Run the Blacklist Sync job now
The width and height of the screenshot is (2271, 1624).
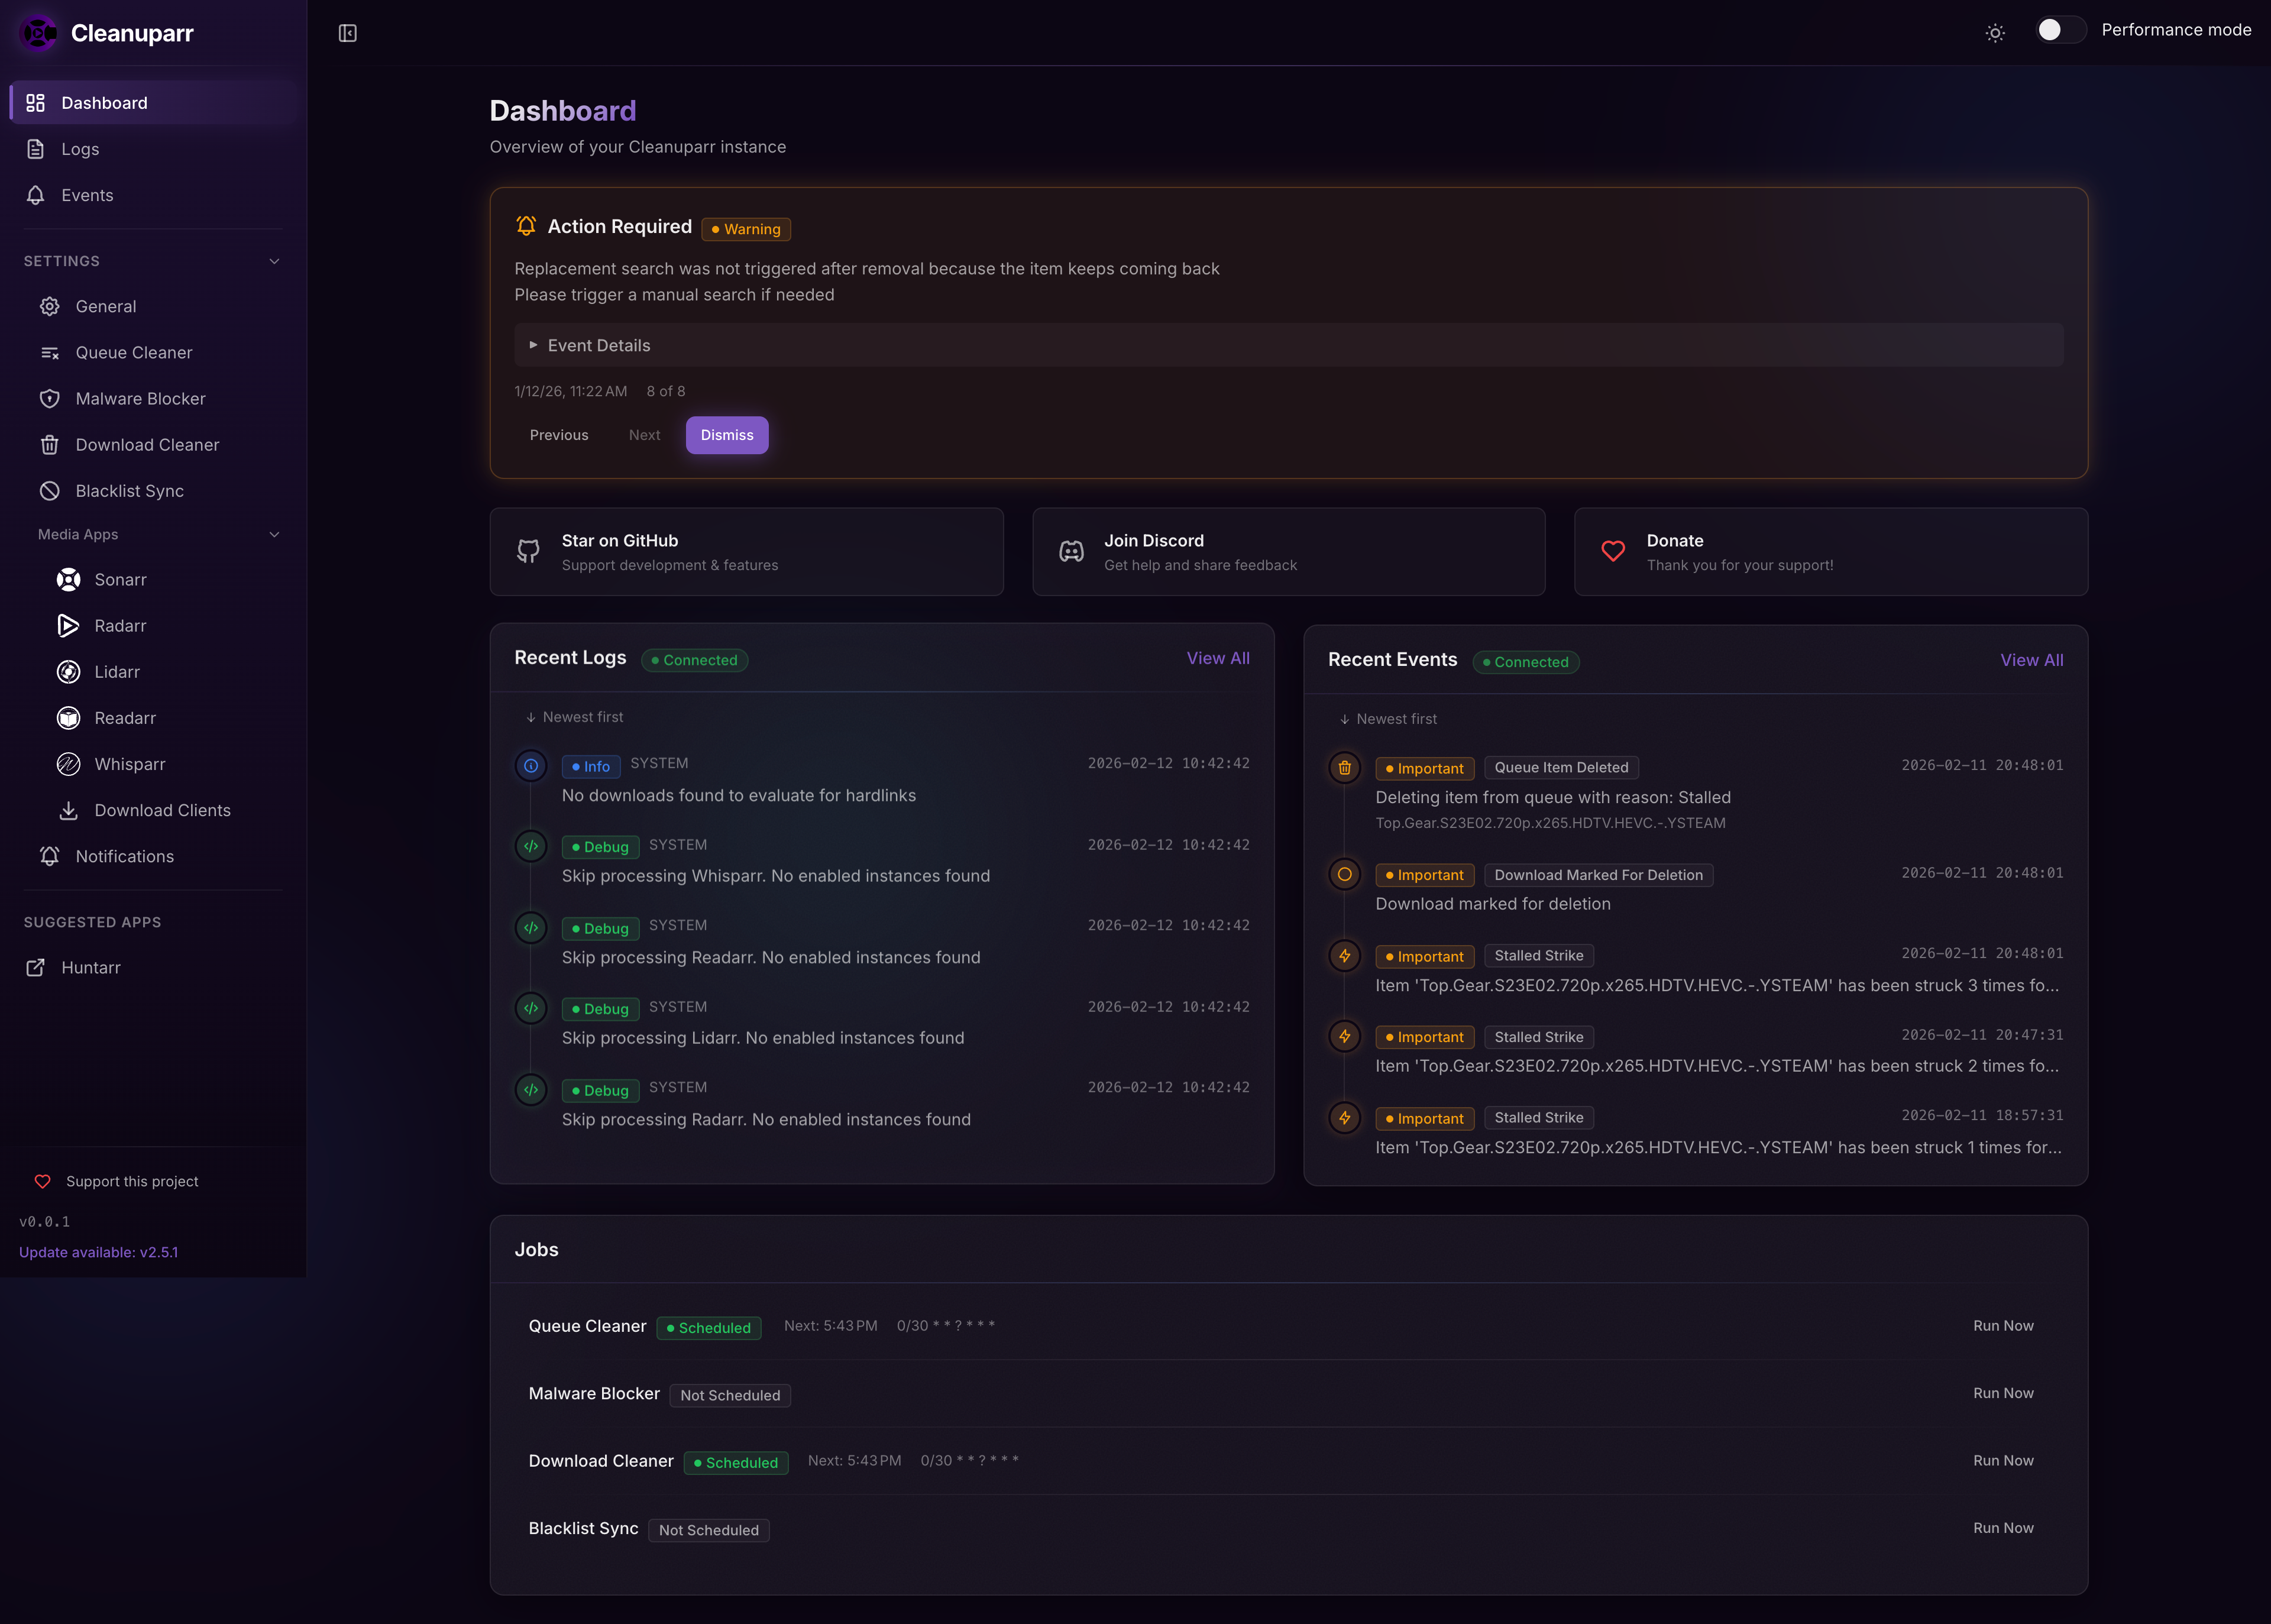click(x=2003, y=1528)
